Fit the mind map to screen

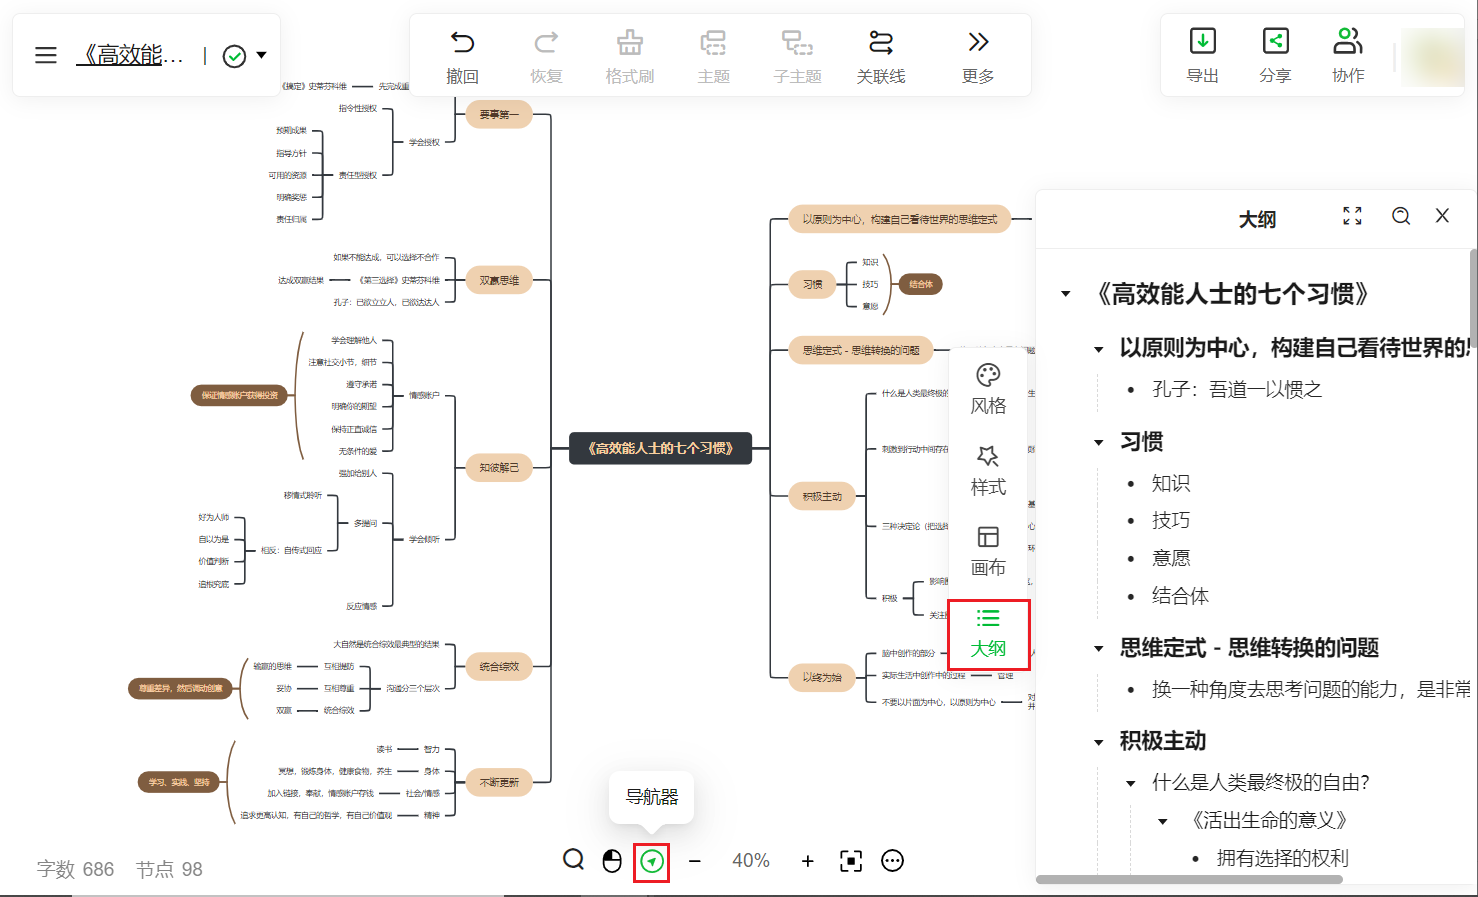click(x=851, y=861)
